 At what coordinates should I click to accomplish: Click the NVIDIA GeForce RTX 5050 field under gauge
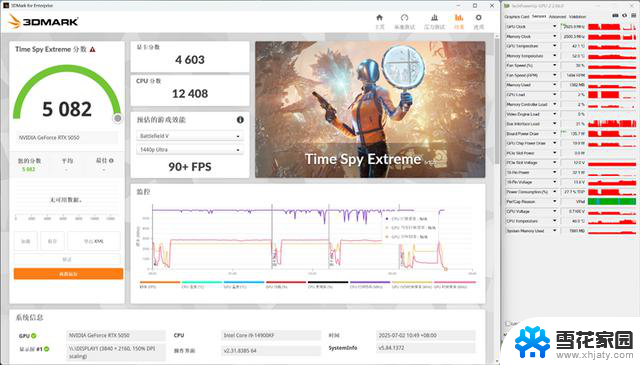(x=67, y=138)
